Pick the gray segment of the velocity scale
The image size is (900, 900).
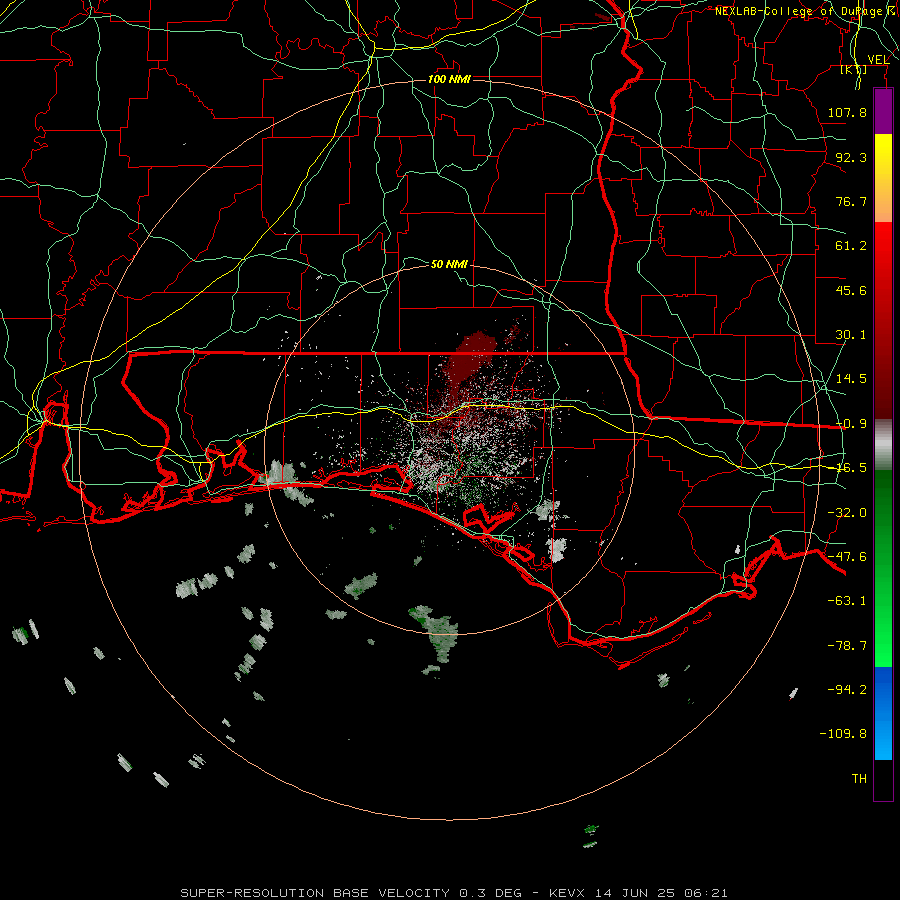[883, 445]
